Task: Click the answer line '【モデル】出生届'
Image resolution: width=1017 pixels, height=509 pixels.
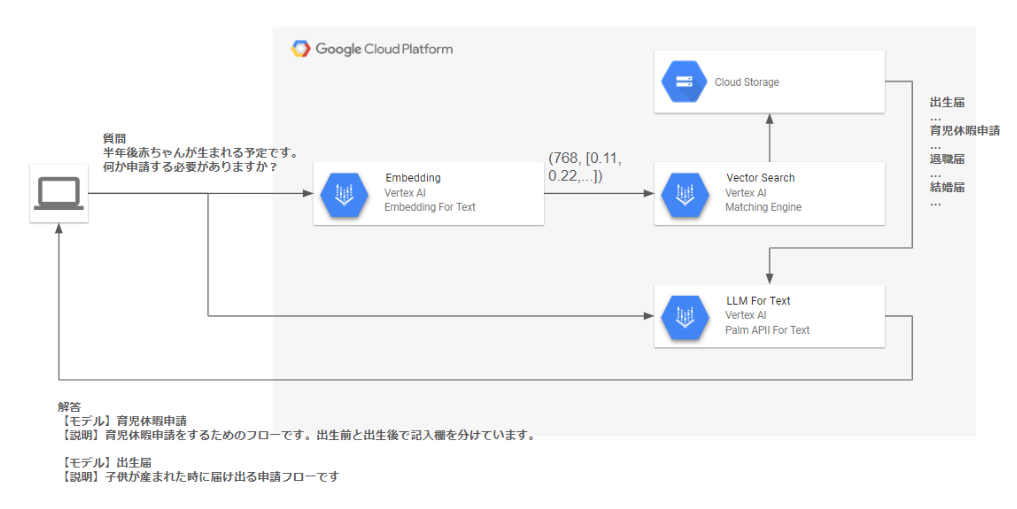Action: 104,463
